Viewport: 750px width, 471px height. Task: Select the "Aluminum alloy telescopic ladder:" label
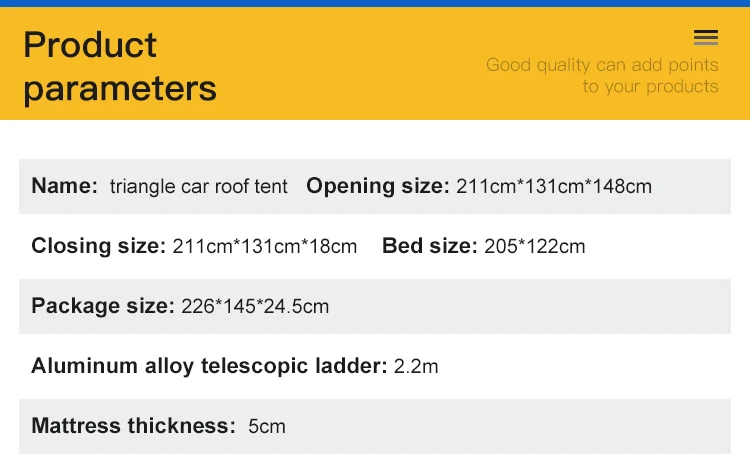click(x=209, y=366)
